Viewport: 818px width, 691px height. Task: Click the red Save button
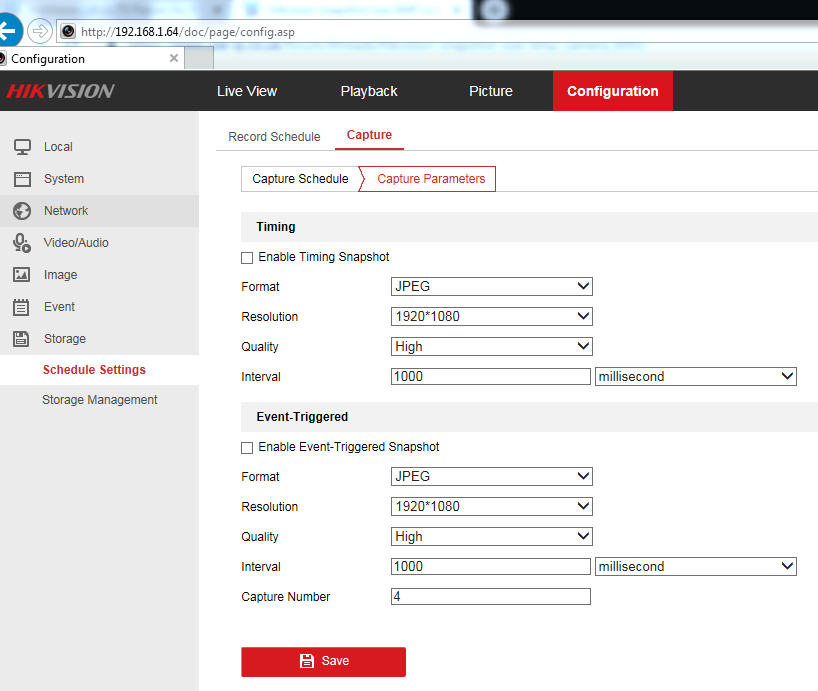[x=323, y=661]
